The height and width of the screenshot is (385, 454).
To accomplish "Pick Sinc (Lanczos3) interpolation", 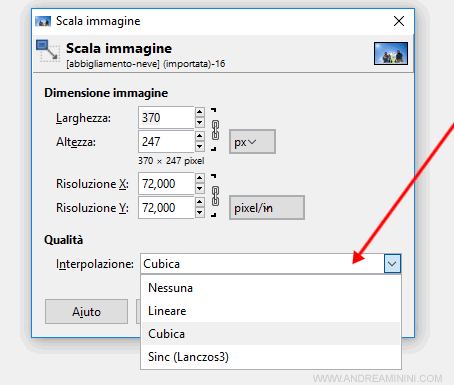I will (x=271, y=357).
